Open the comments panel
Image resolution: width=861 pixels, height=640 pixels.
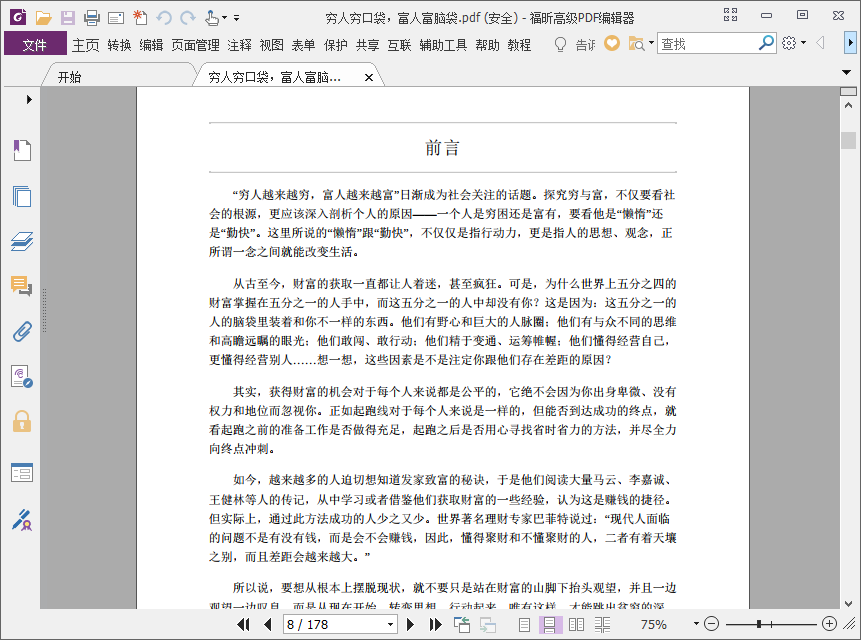(22, 286)
